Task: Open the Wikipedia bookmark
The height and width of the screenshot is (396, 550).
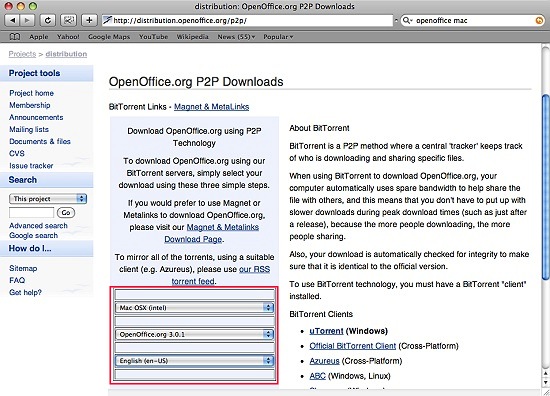Action: click(x=192, y=36)
